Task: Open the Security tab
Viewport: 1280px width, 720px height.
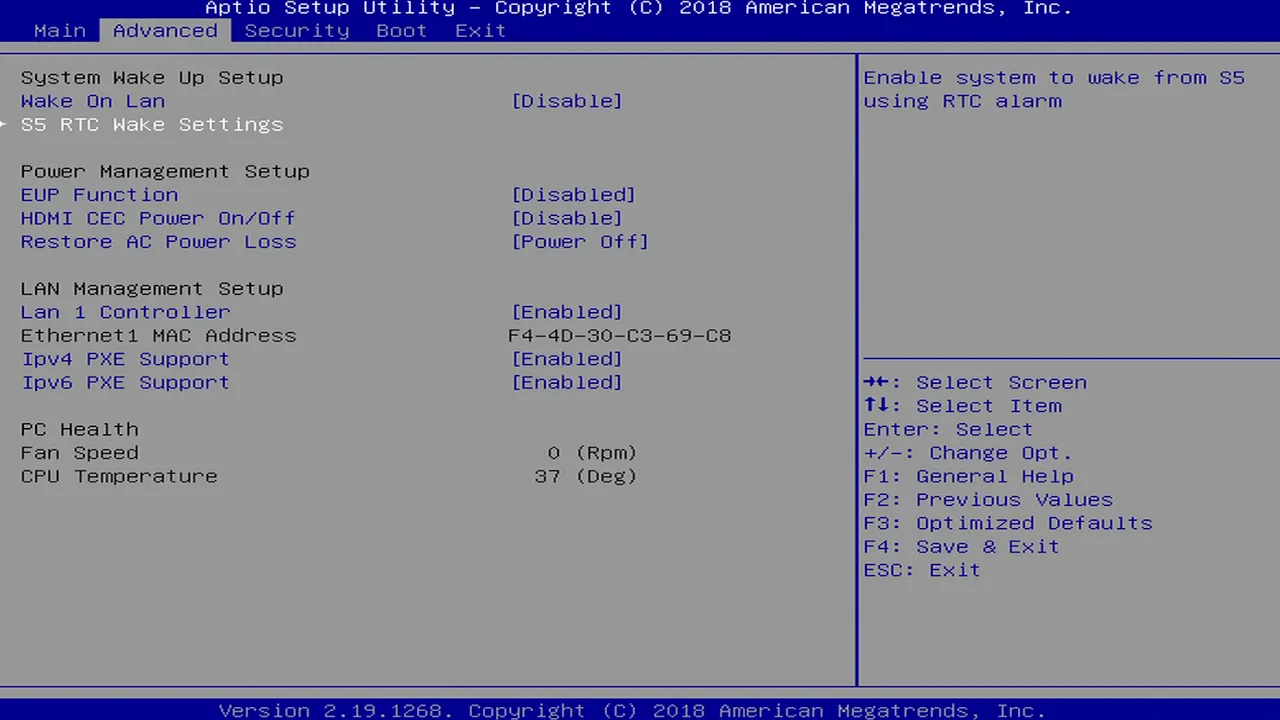Action: tap(297, 30)
